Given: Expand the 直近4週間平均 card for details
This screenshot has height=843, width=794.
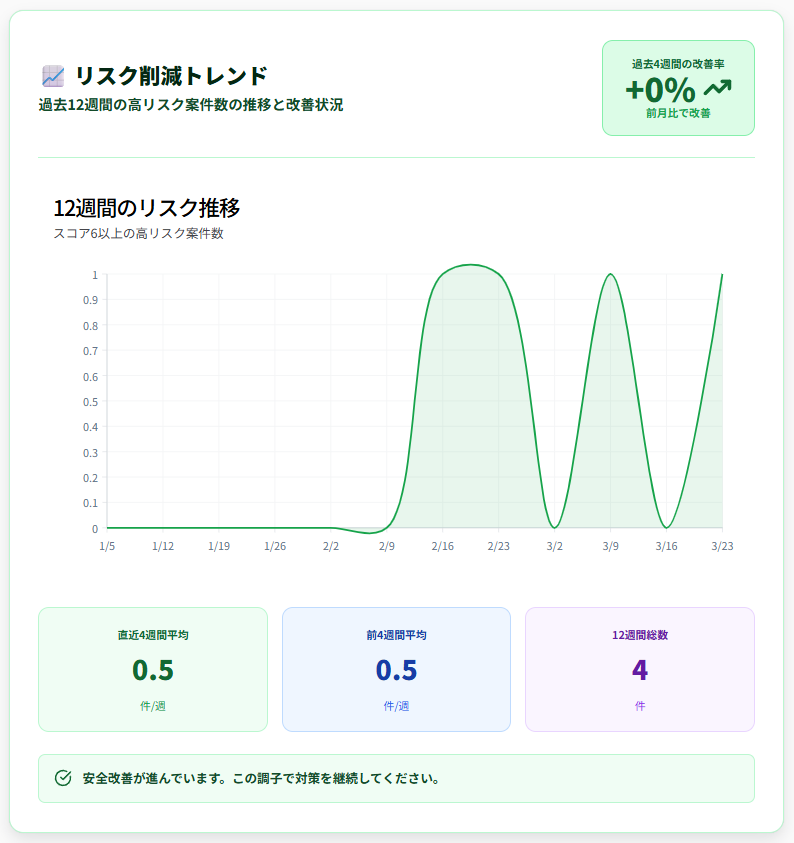Looking at the screenshot, I should click(x=152, y=668).
